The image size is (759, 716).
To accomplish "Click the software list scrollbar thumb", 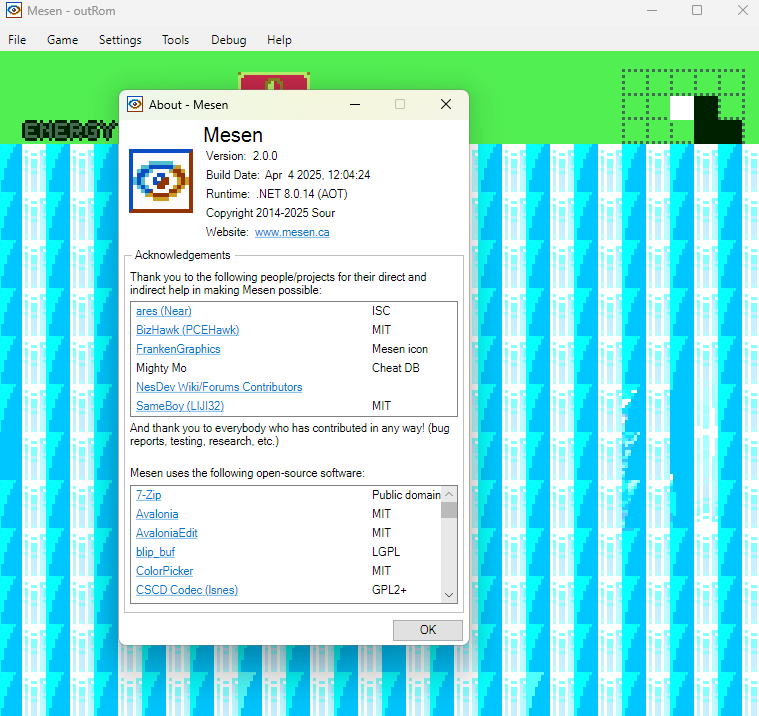I will (x=449, y=510).
